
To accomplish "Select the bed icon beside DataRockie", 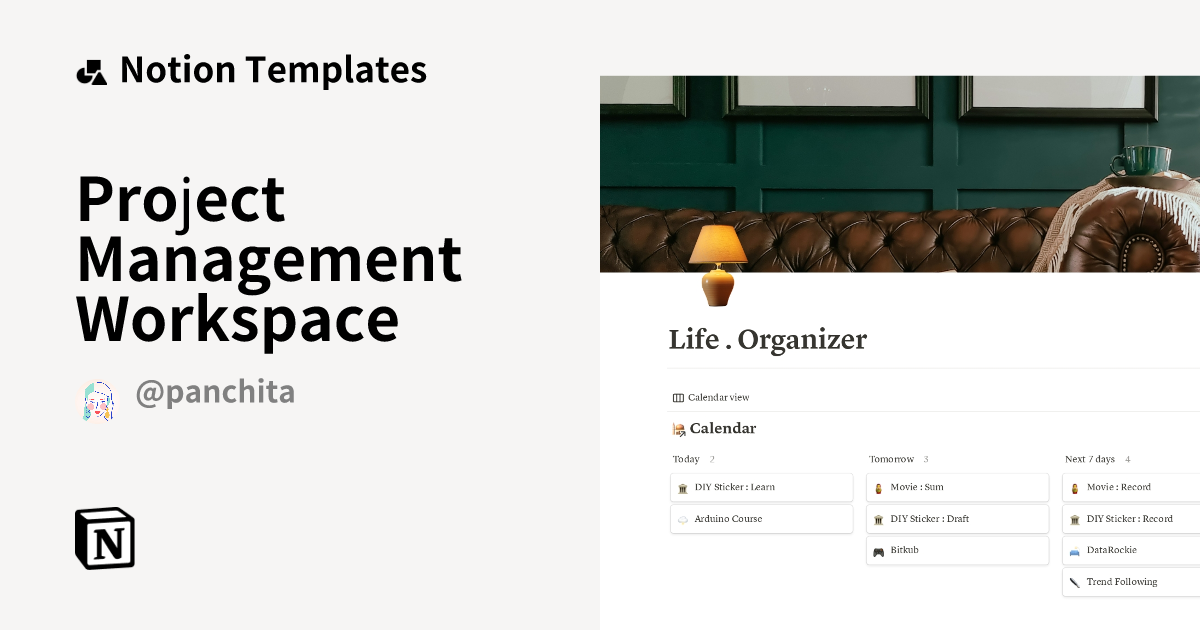I will (1075, 550).
